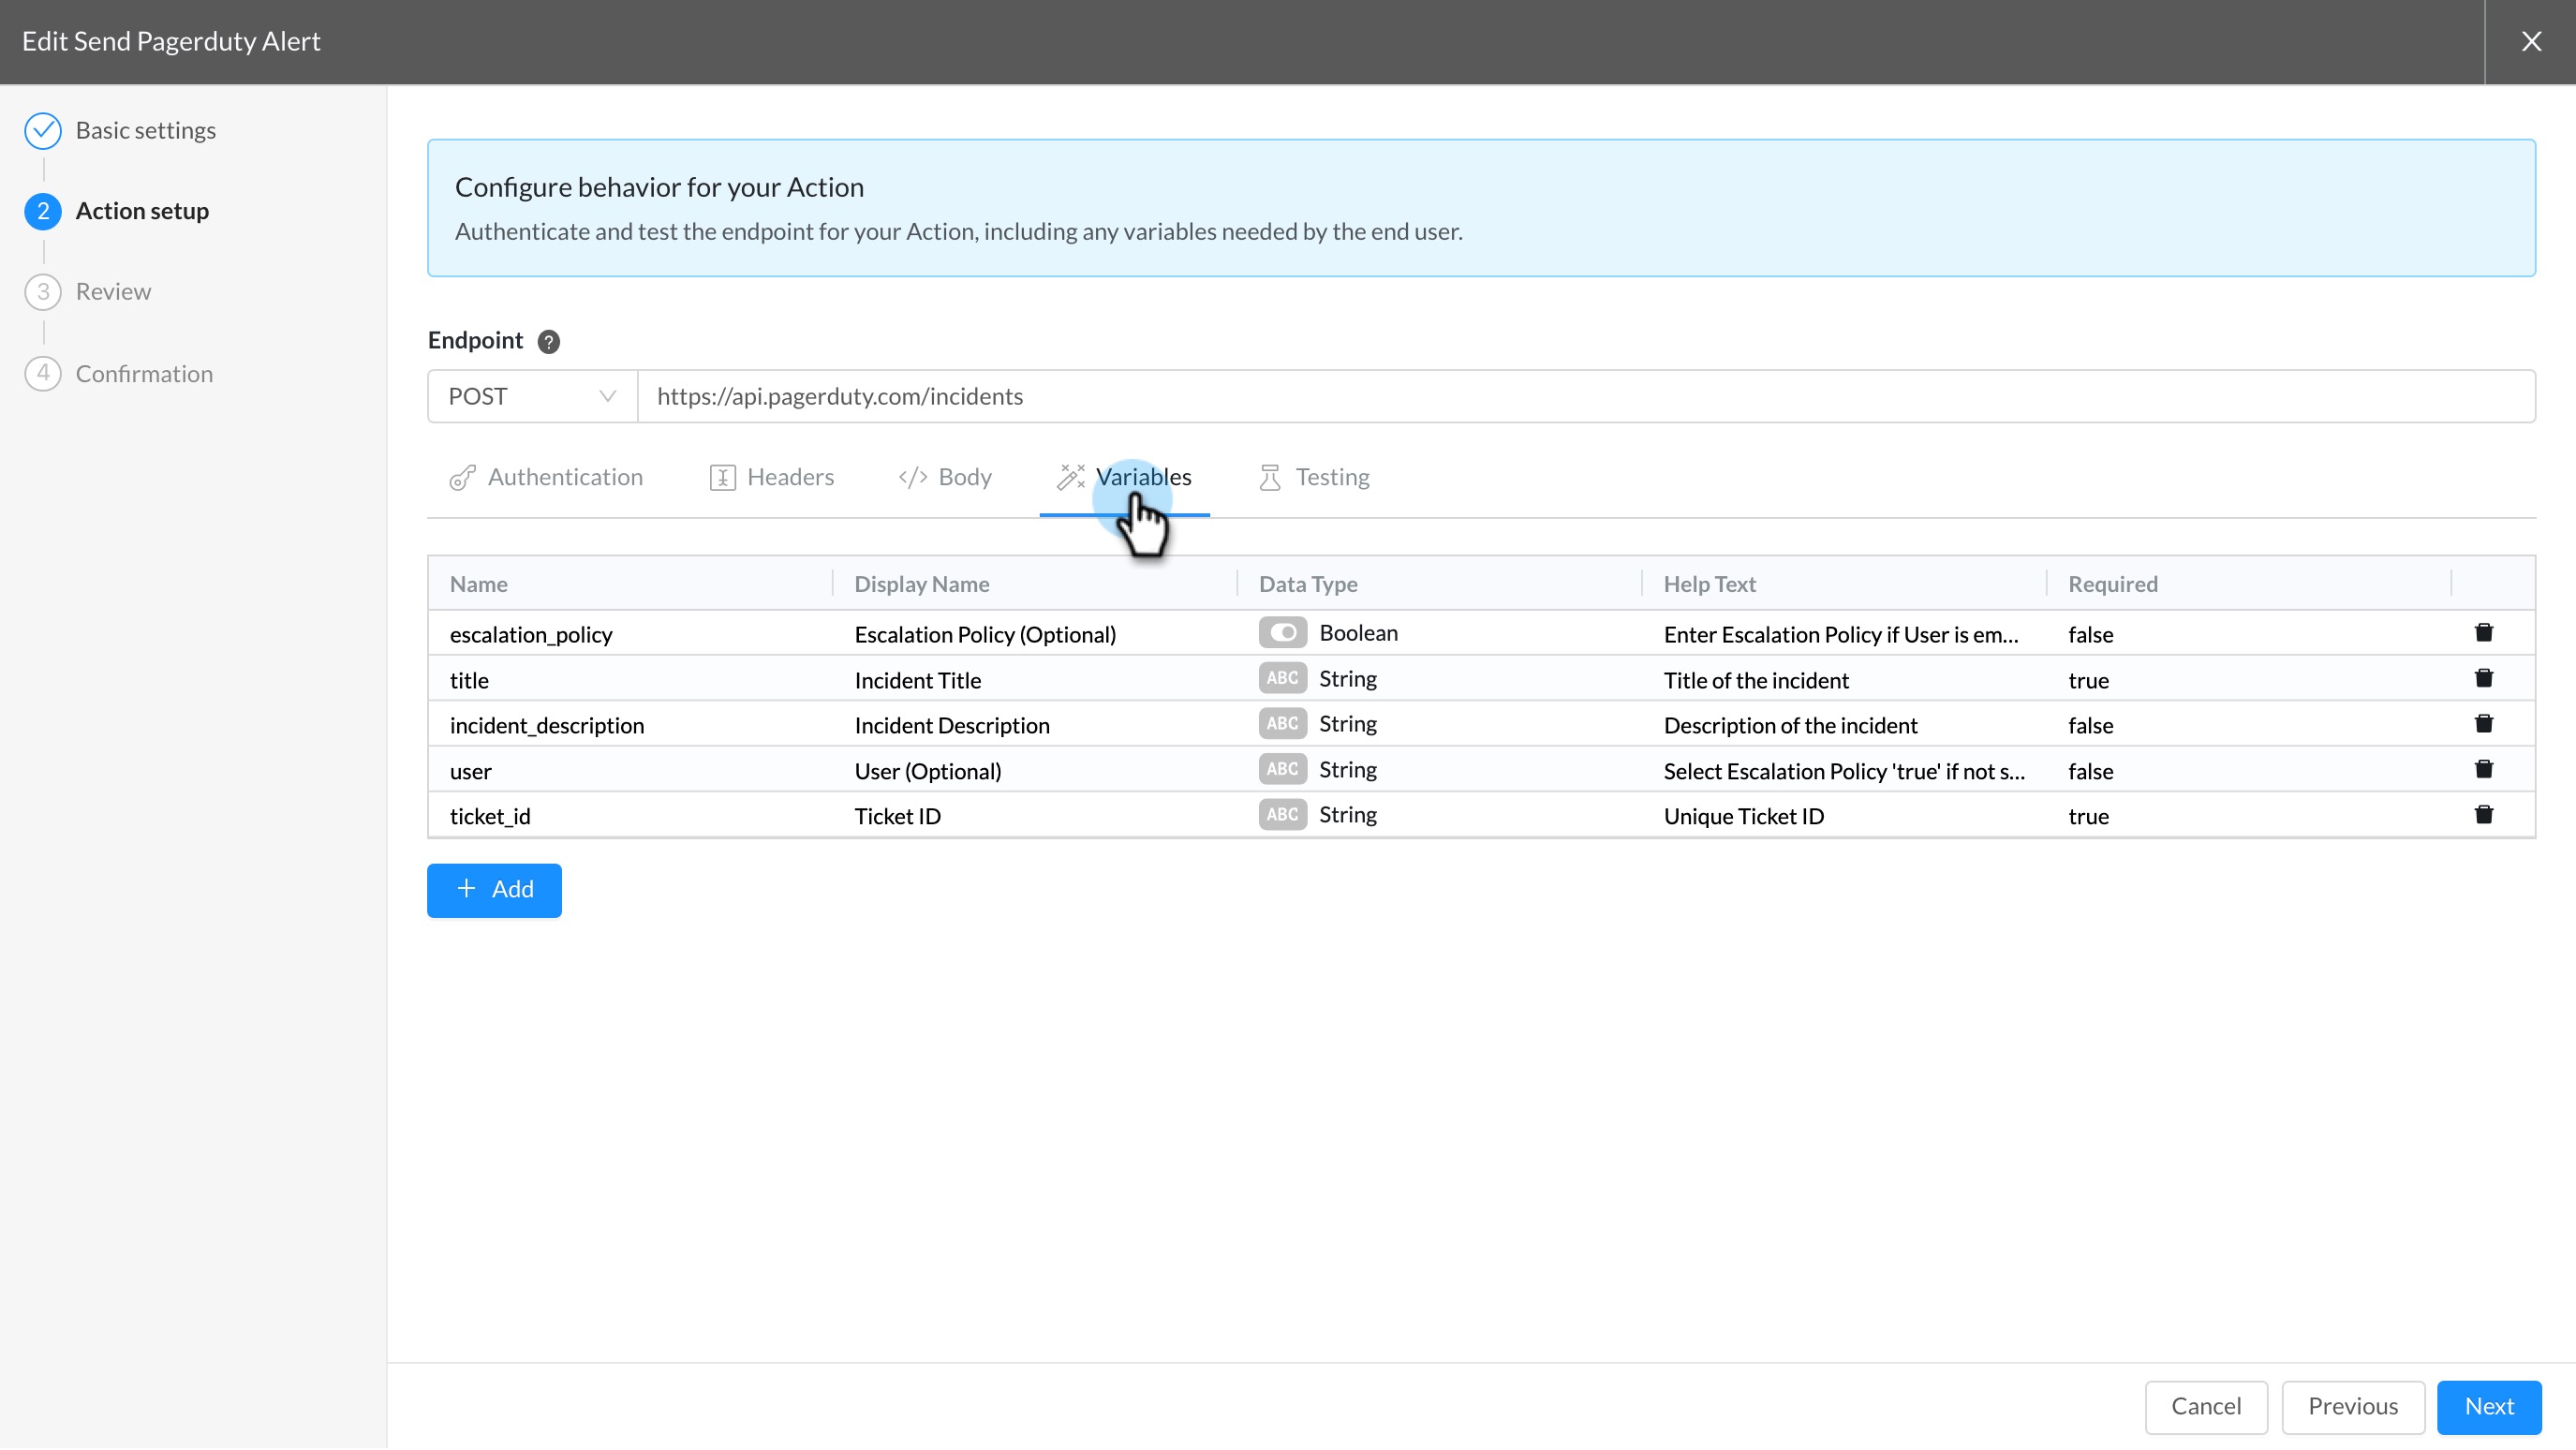Click the Body code brackets icon
This screenshot has width=2576, height=1450.
click(x=912, y=478)
